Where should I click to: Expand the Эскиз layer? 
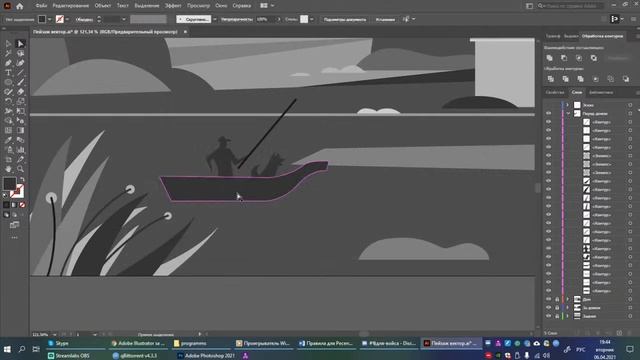click(x=568, y=105)
